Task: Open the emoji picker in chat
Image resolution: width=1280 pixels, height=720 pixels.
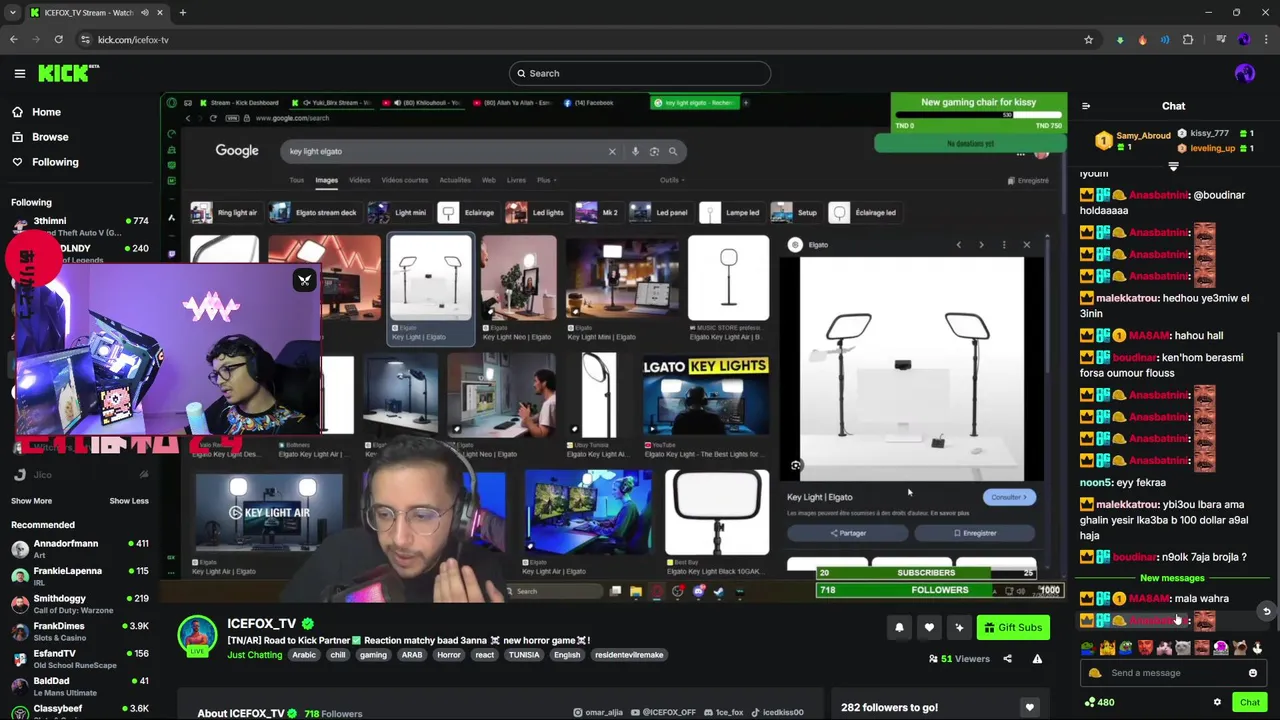Action: point(1252,673)
